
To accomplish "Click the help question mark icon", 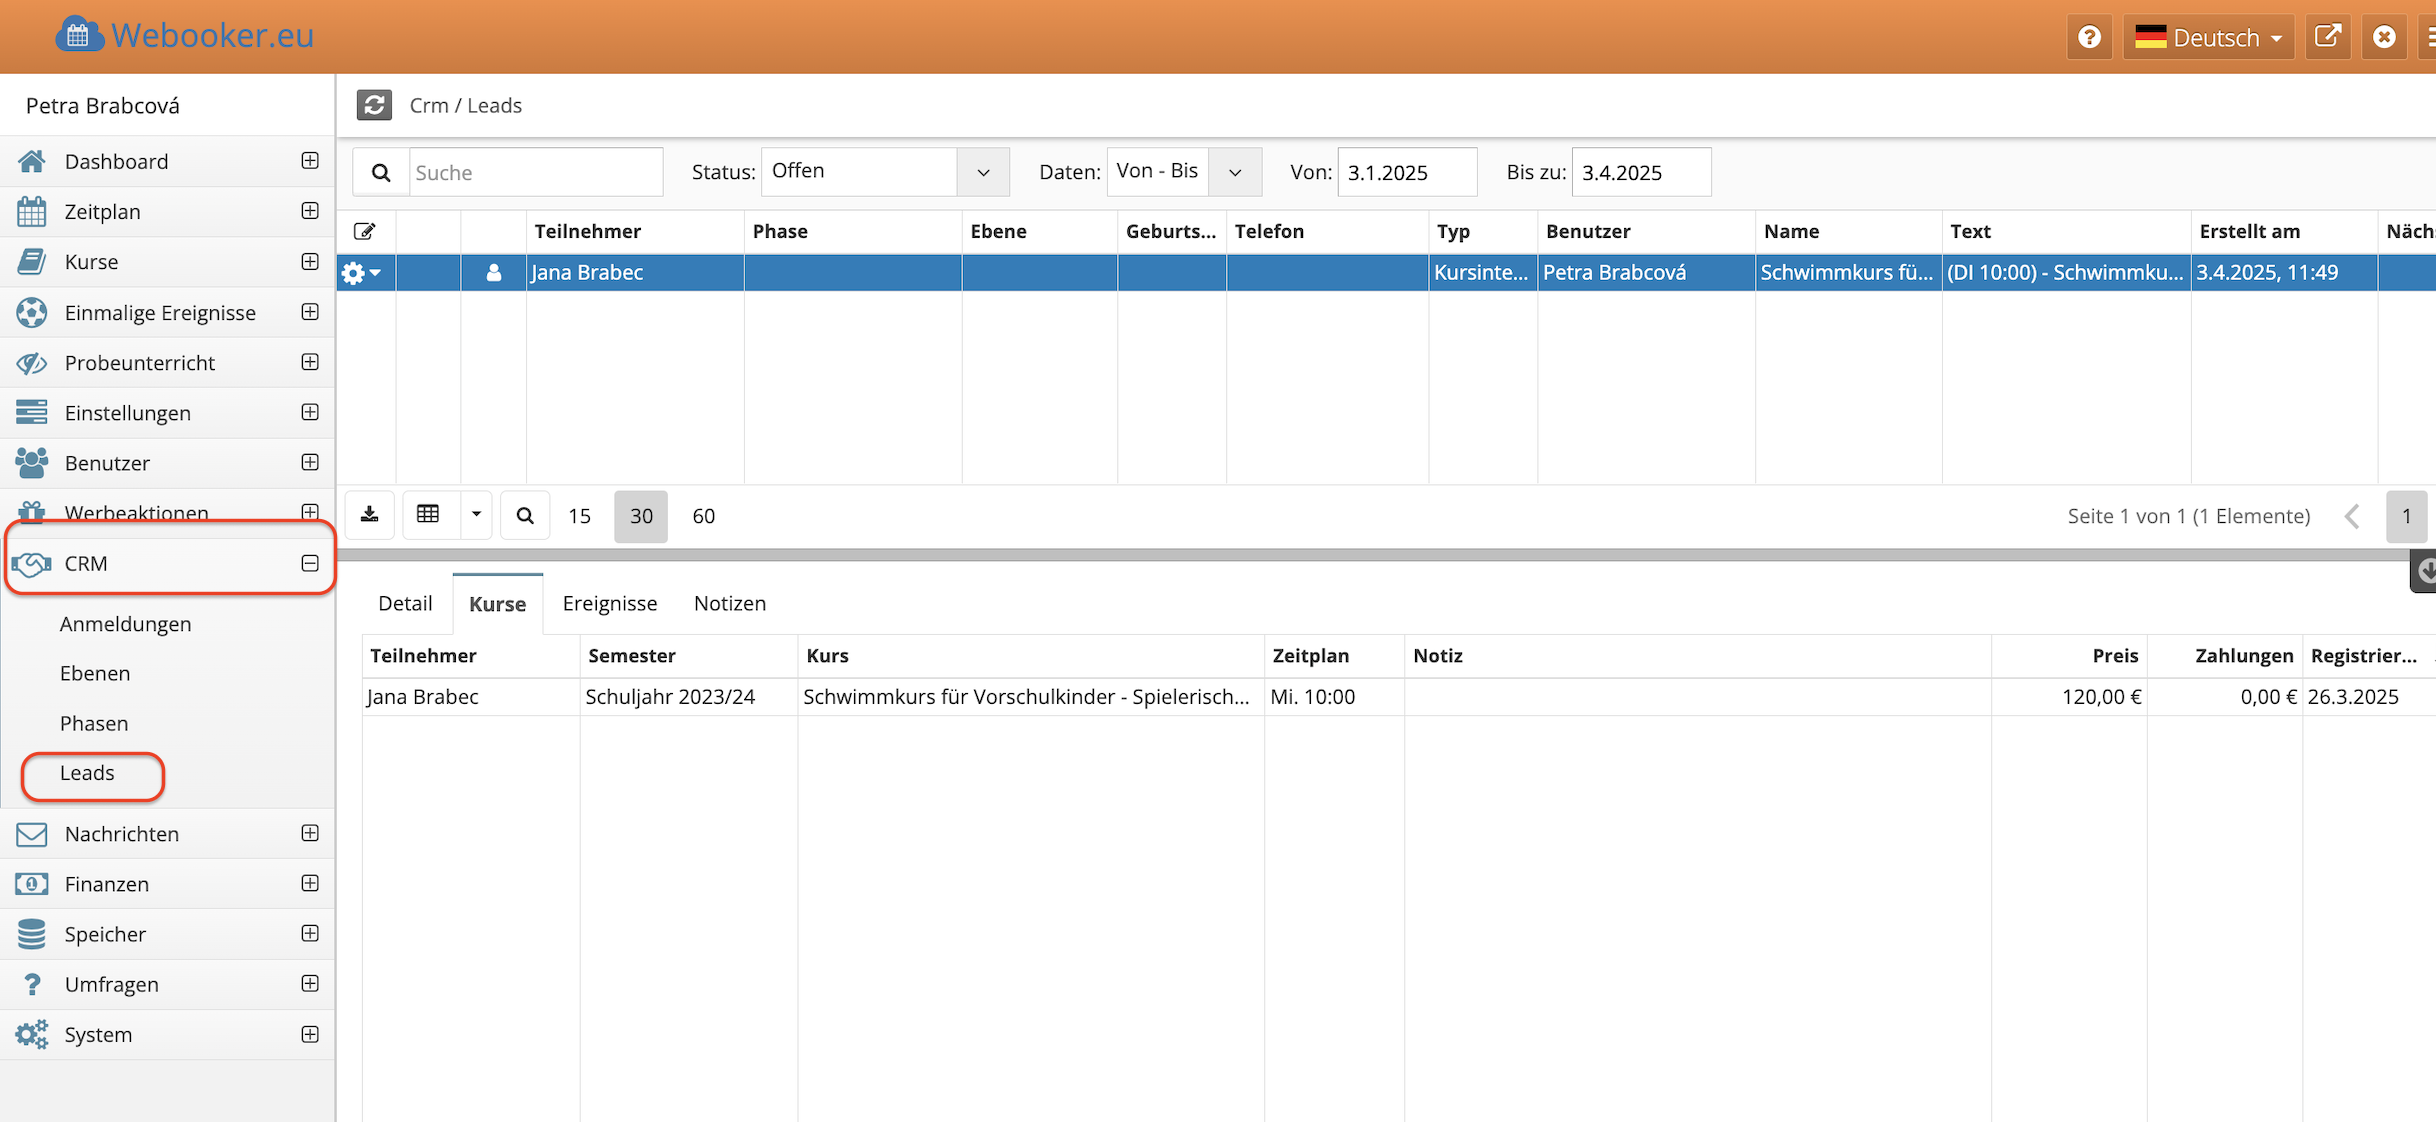I will [2089, 37].
